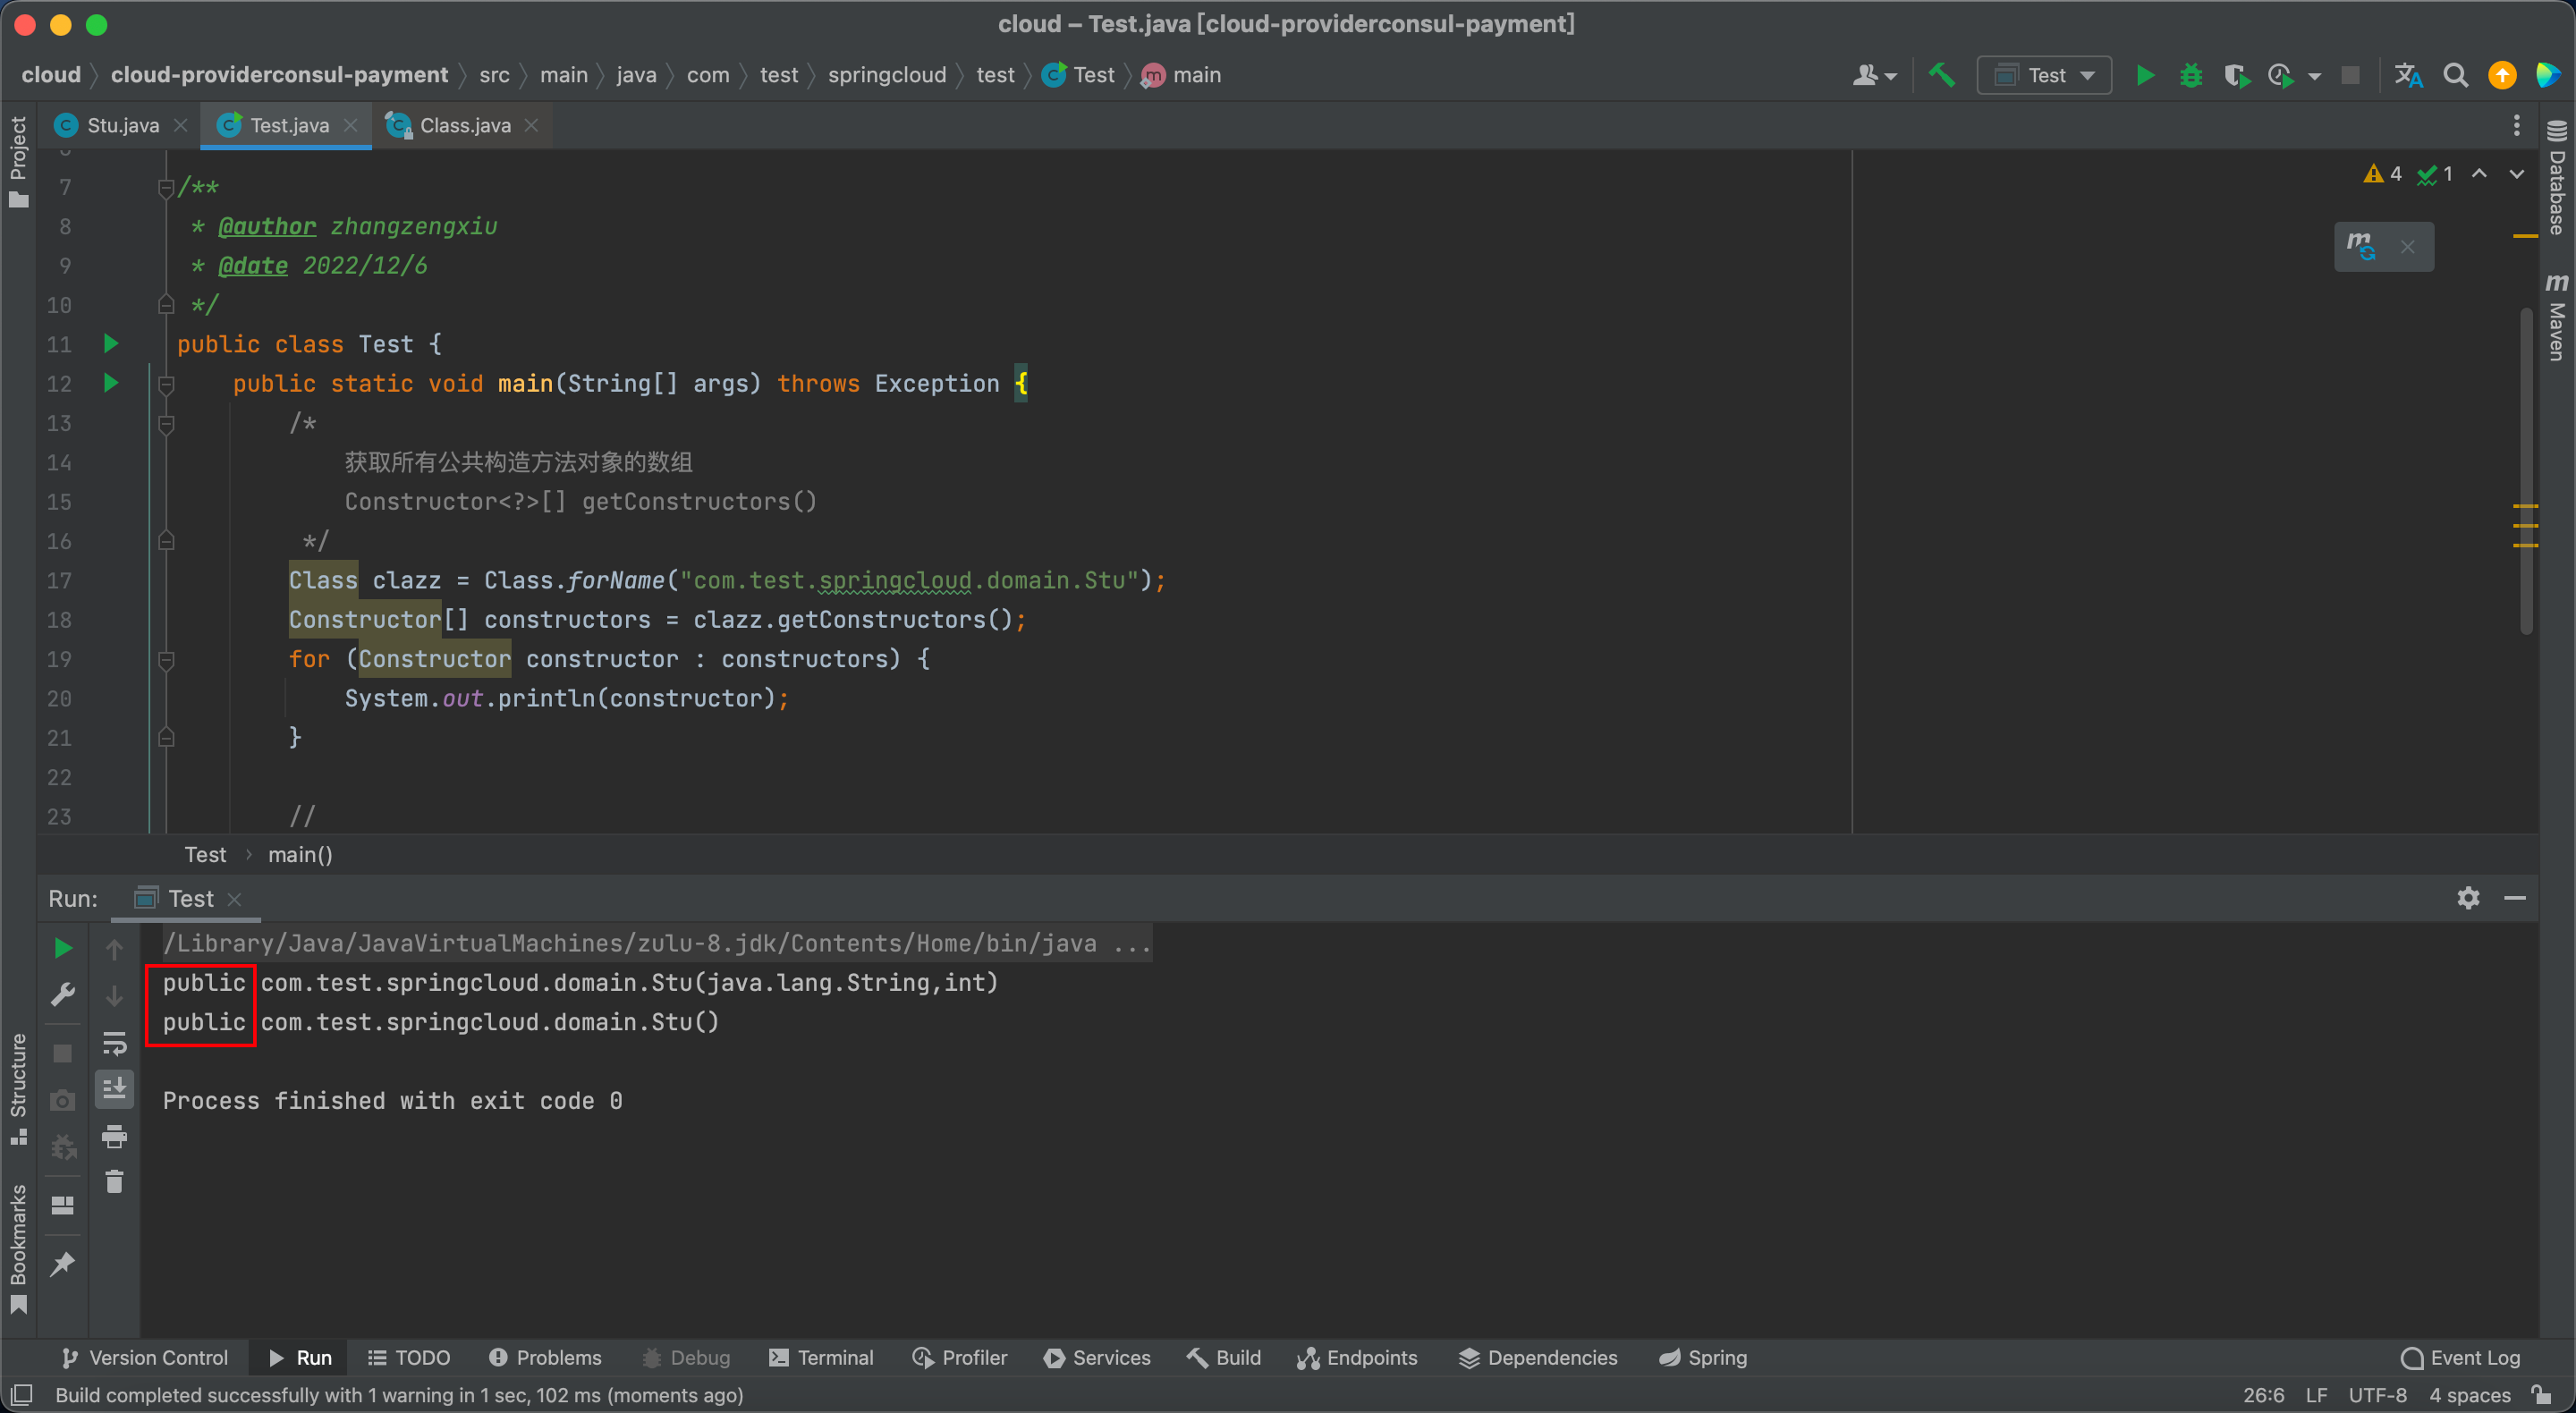Open the LF line separator selector
The image size is (2576, 1413).
(2316, 1394)
